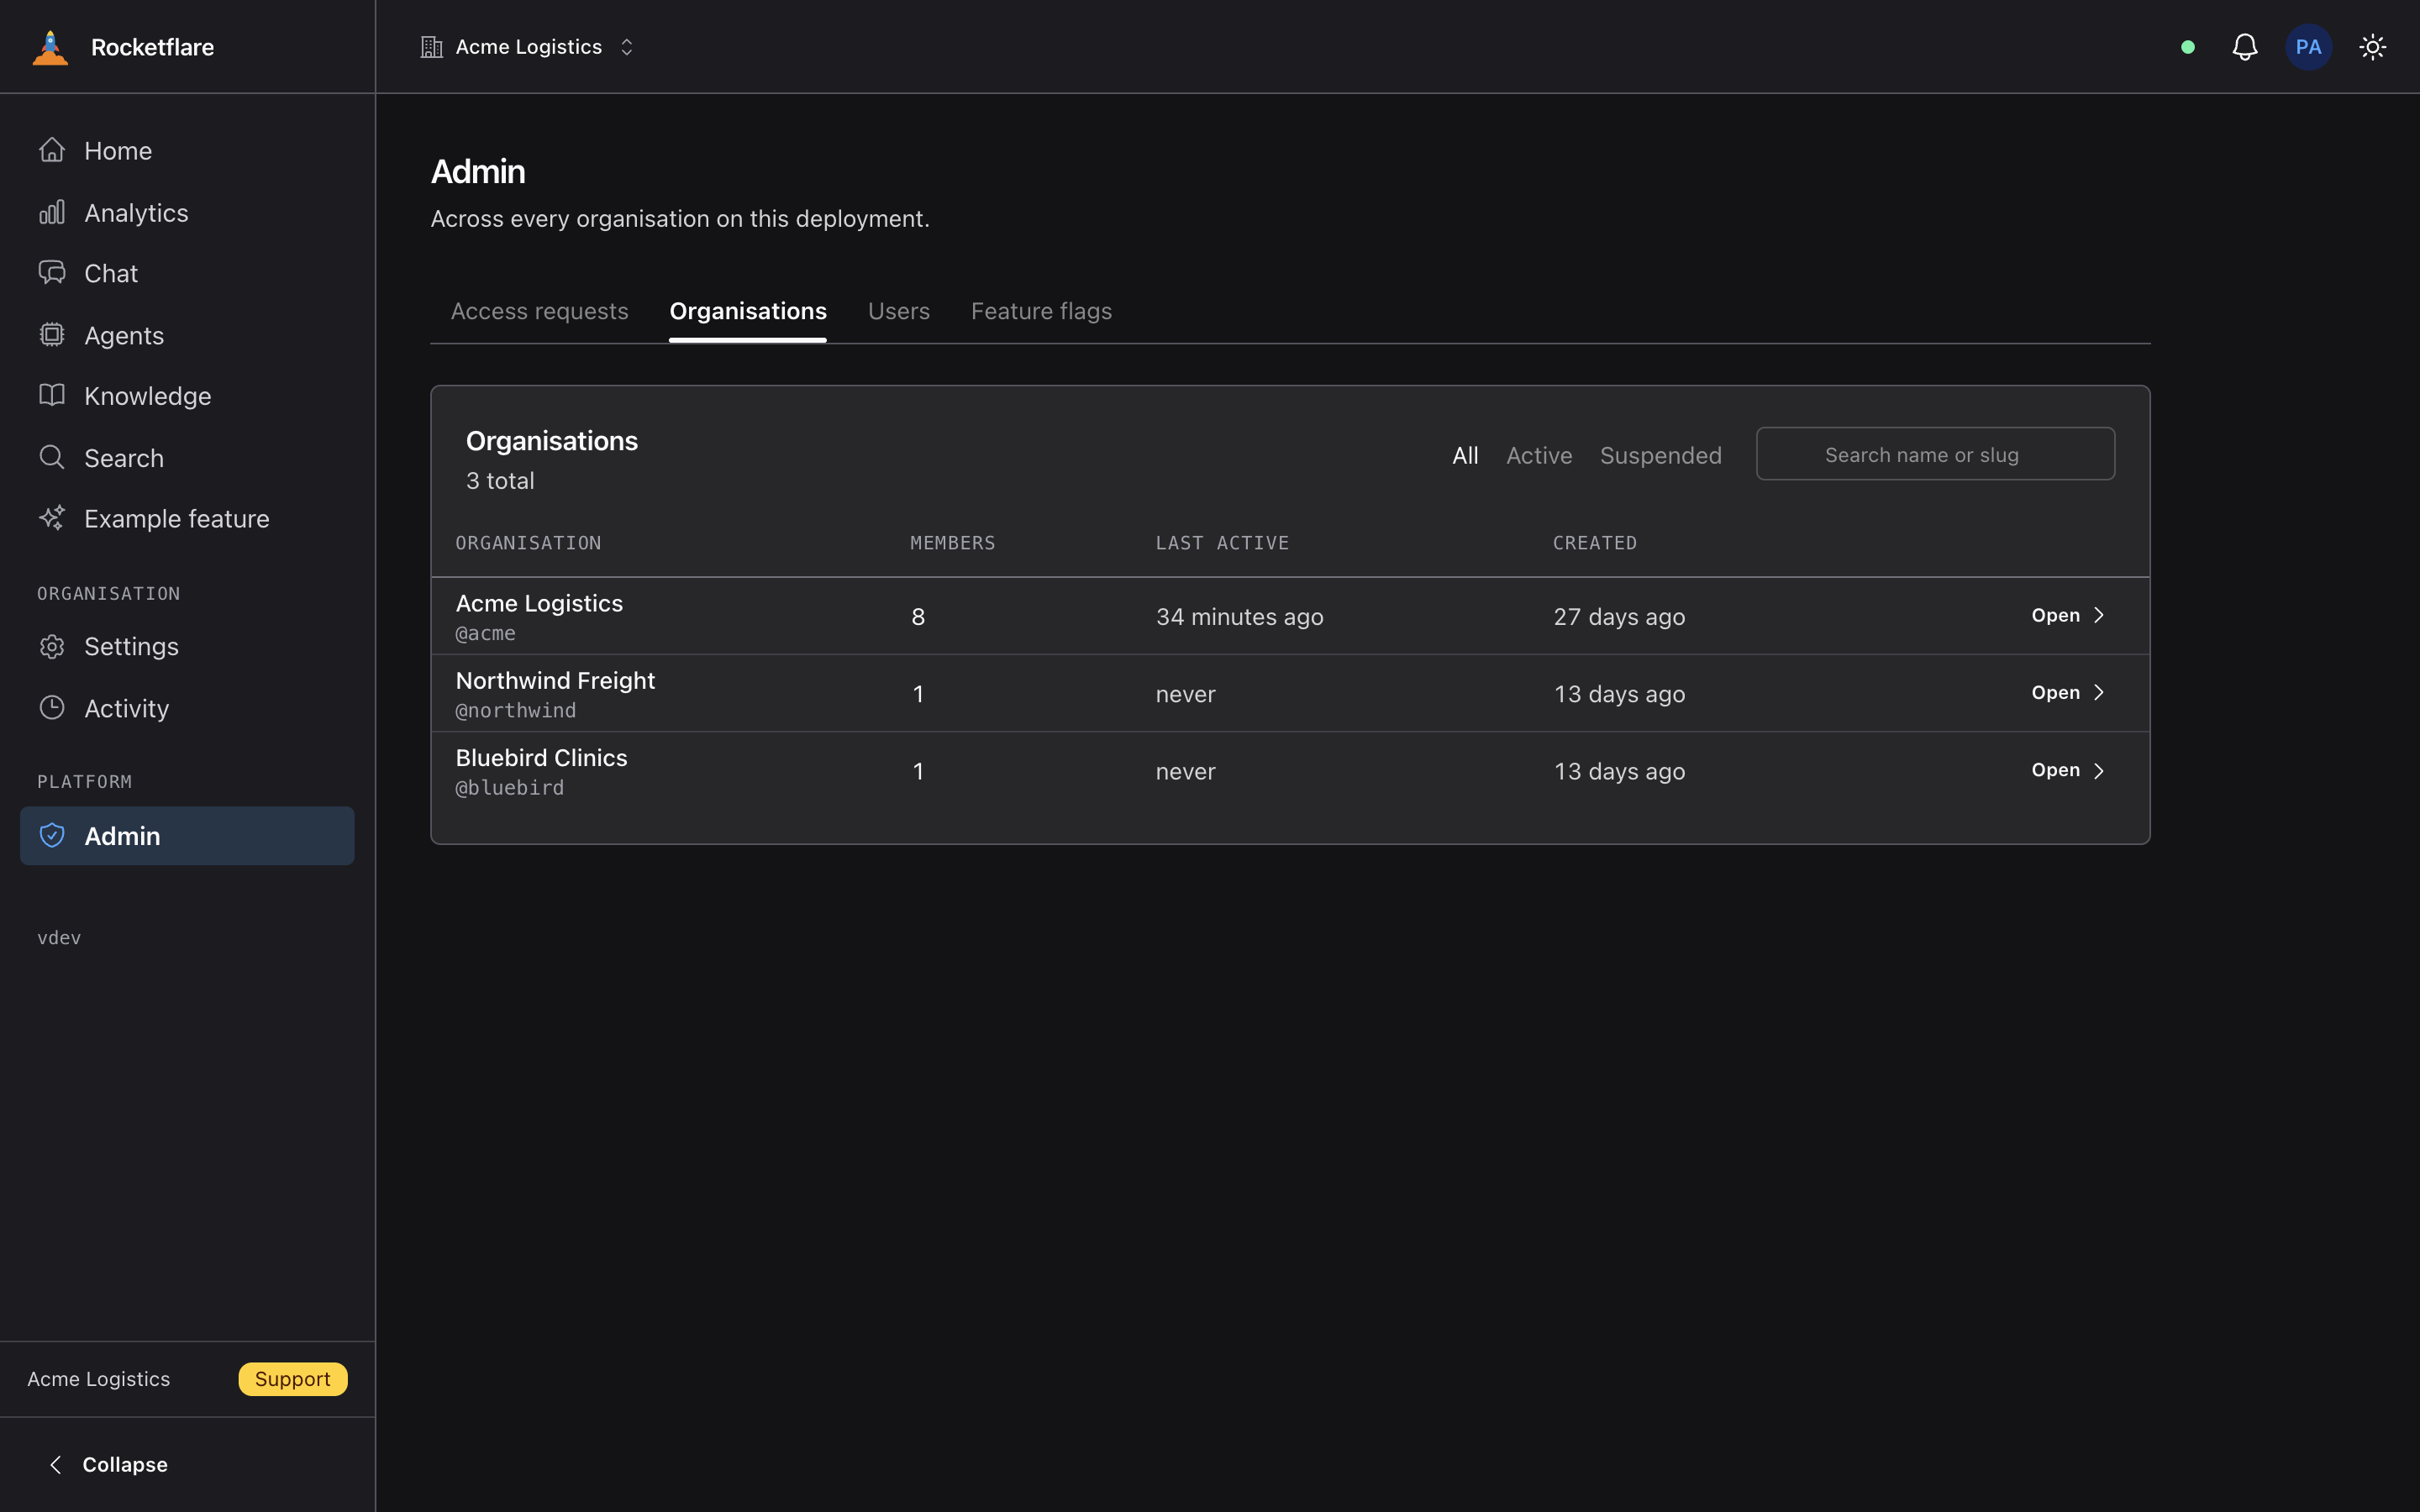Viewport: 2420px width, 1512px height.
Task: Switch to the Access requests tab
Action: tap(539, 311)
